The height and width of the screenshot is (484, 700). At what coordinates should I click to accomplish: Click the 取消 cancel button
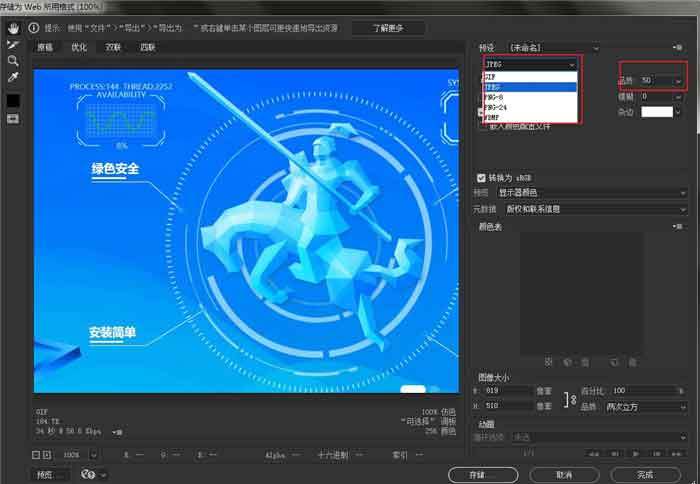pyautogui.click(x=564, y=475)
